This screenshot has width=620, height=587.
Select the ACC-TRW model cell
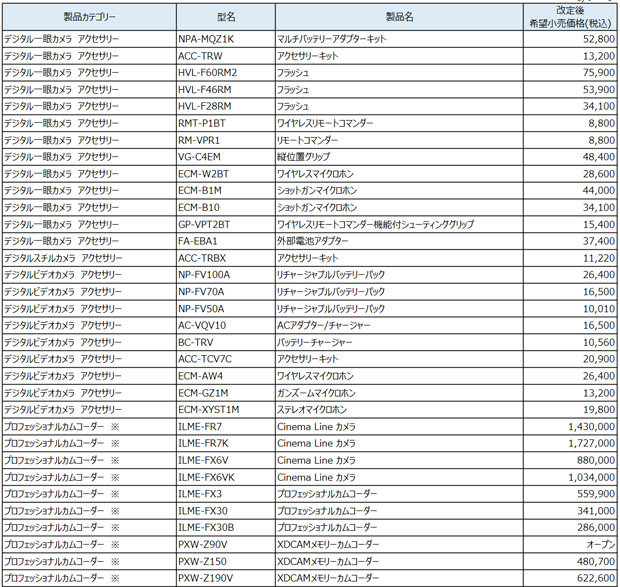coord(226,56)
